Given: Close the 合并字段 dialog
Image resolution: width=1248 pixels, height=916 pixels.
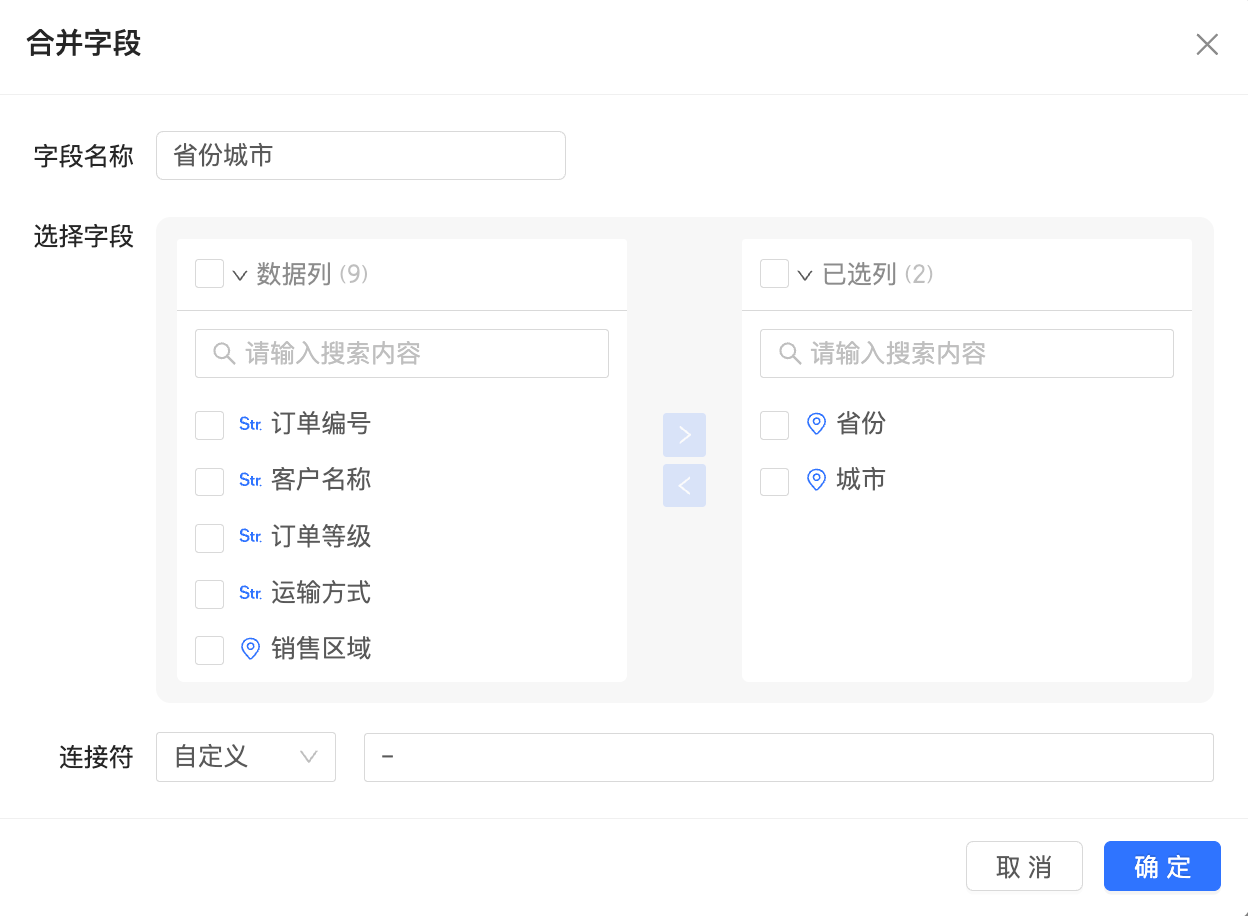Looking at the screenshot, I should tap(1207, 44).
